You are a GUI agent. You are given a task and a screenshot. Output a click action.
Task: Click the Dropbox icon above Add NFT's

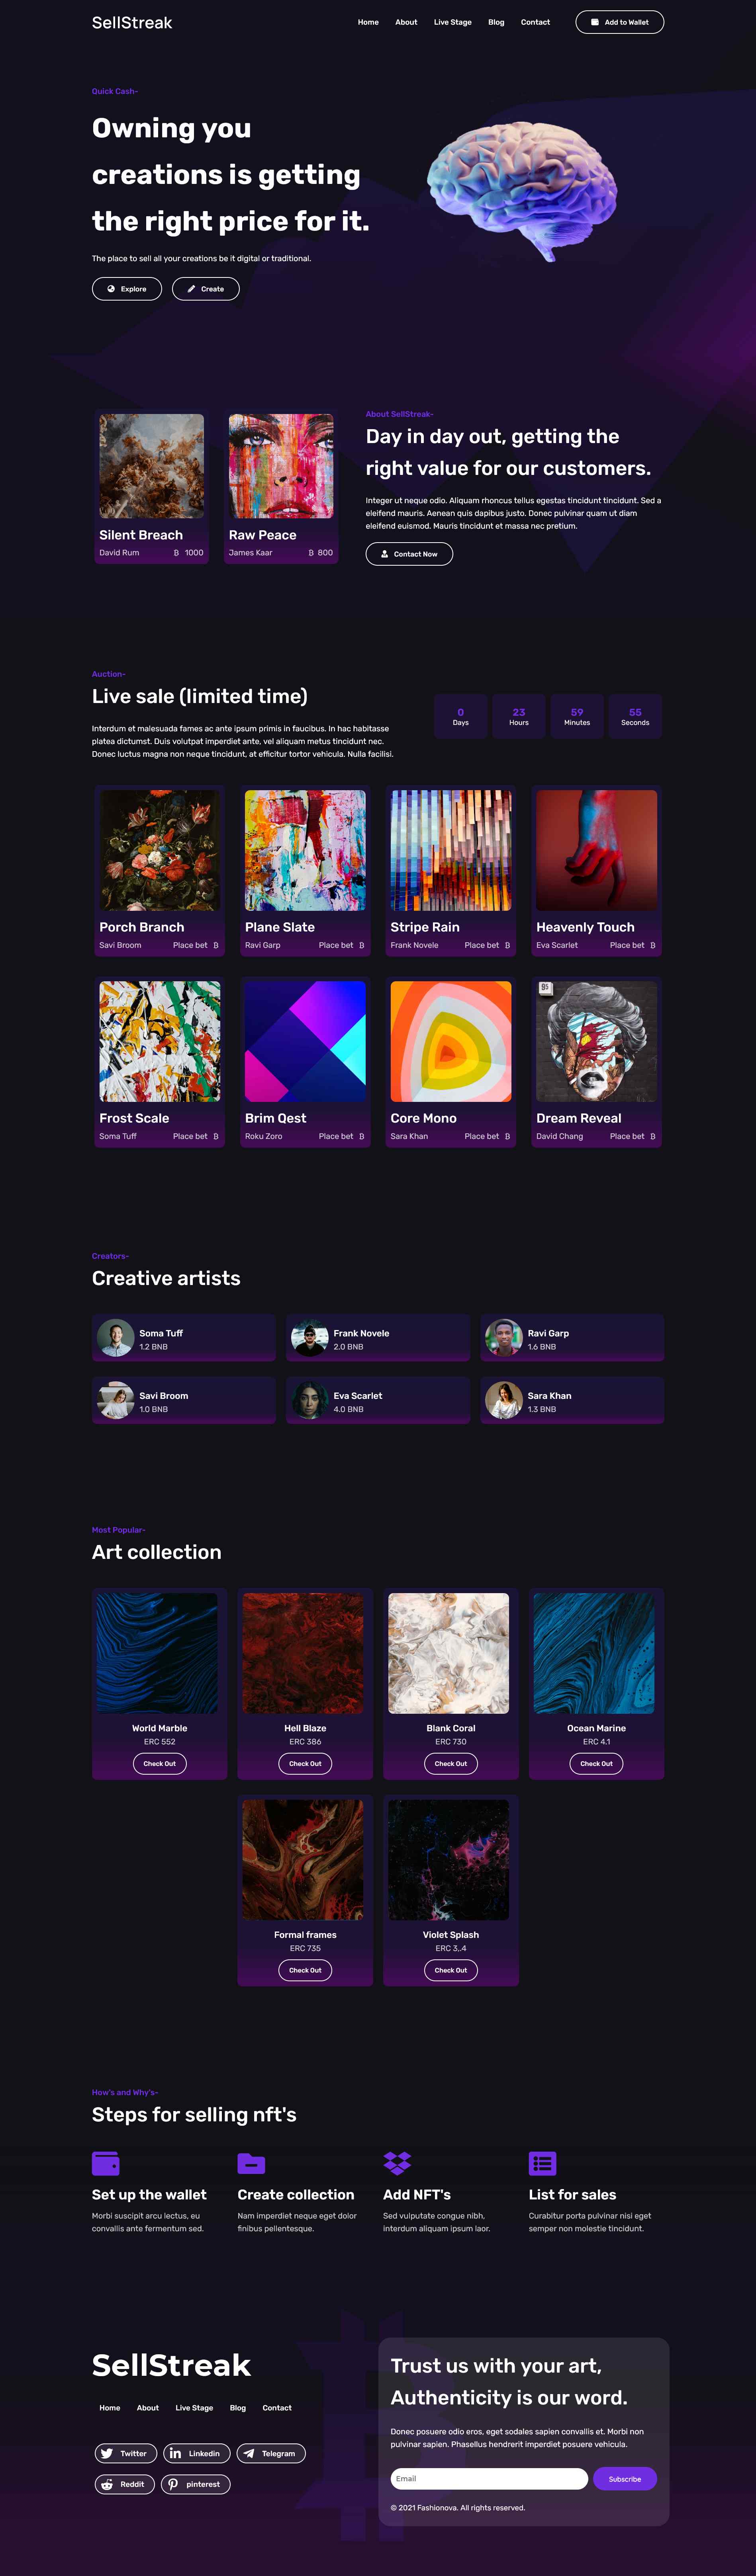(x=397, y=2163)
